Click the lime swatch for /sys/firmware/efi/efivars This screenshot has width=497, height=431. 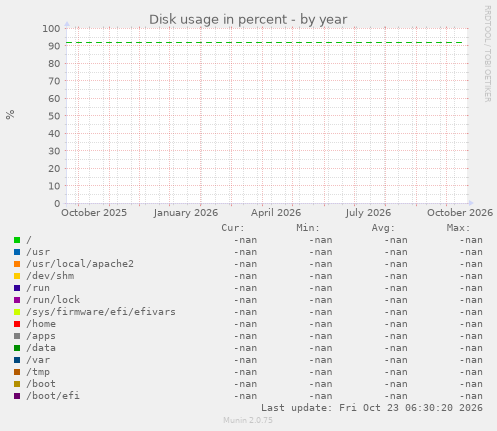[17, 312]
